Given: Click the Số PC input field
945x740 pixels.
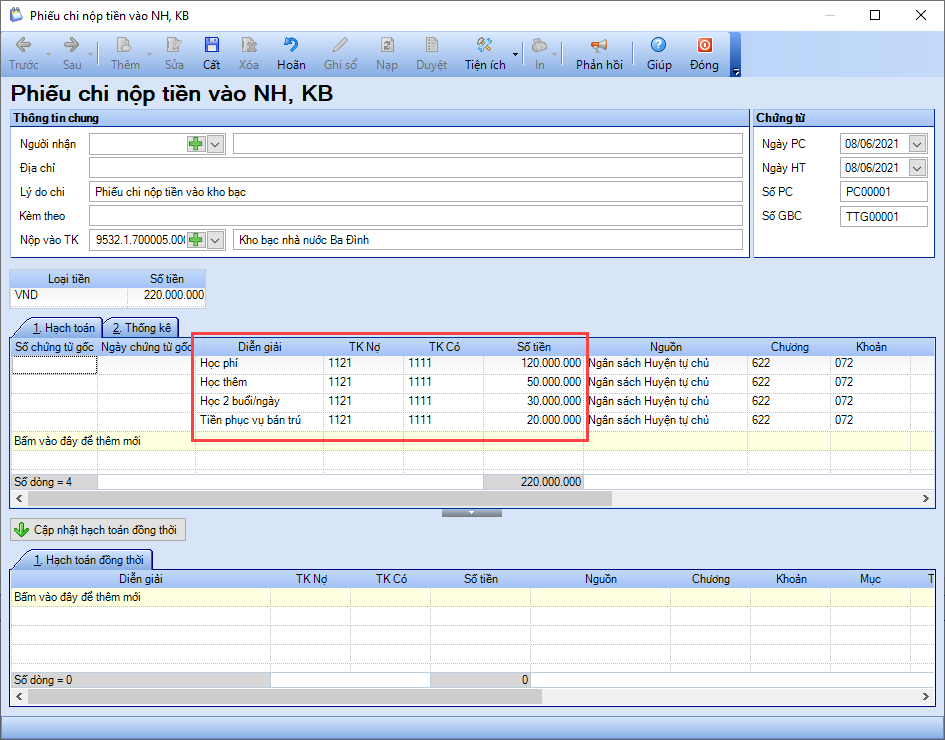Looking at the screenshot, I should pyautogui.click(x=883, y=192).
